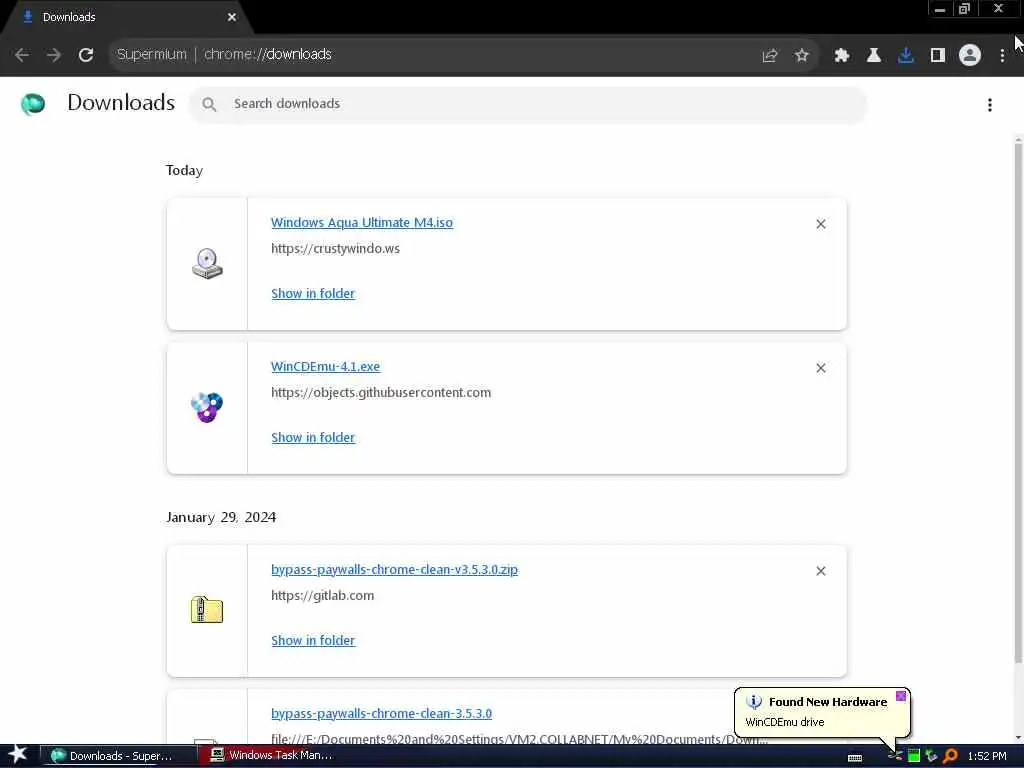Open the Extensions puzzle icon
The width and height of the screenshot is (1024, 768).
(842, 56)
